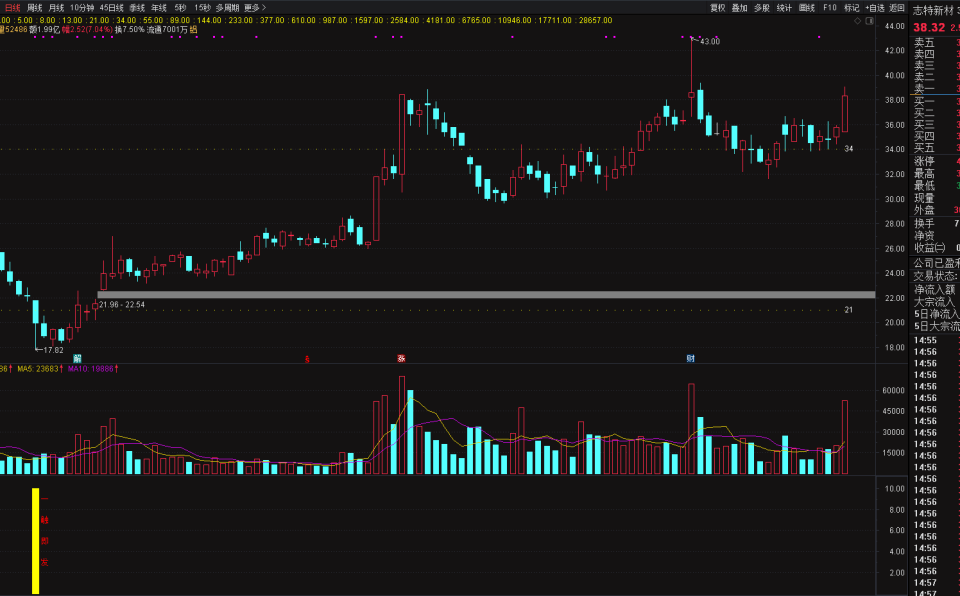Click the red & marker below the chart
The height and width of the screenshot is (596, 960).
click(307, 359)
